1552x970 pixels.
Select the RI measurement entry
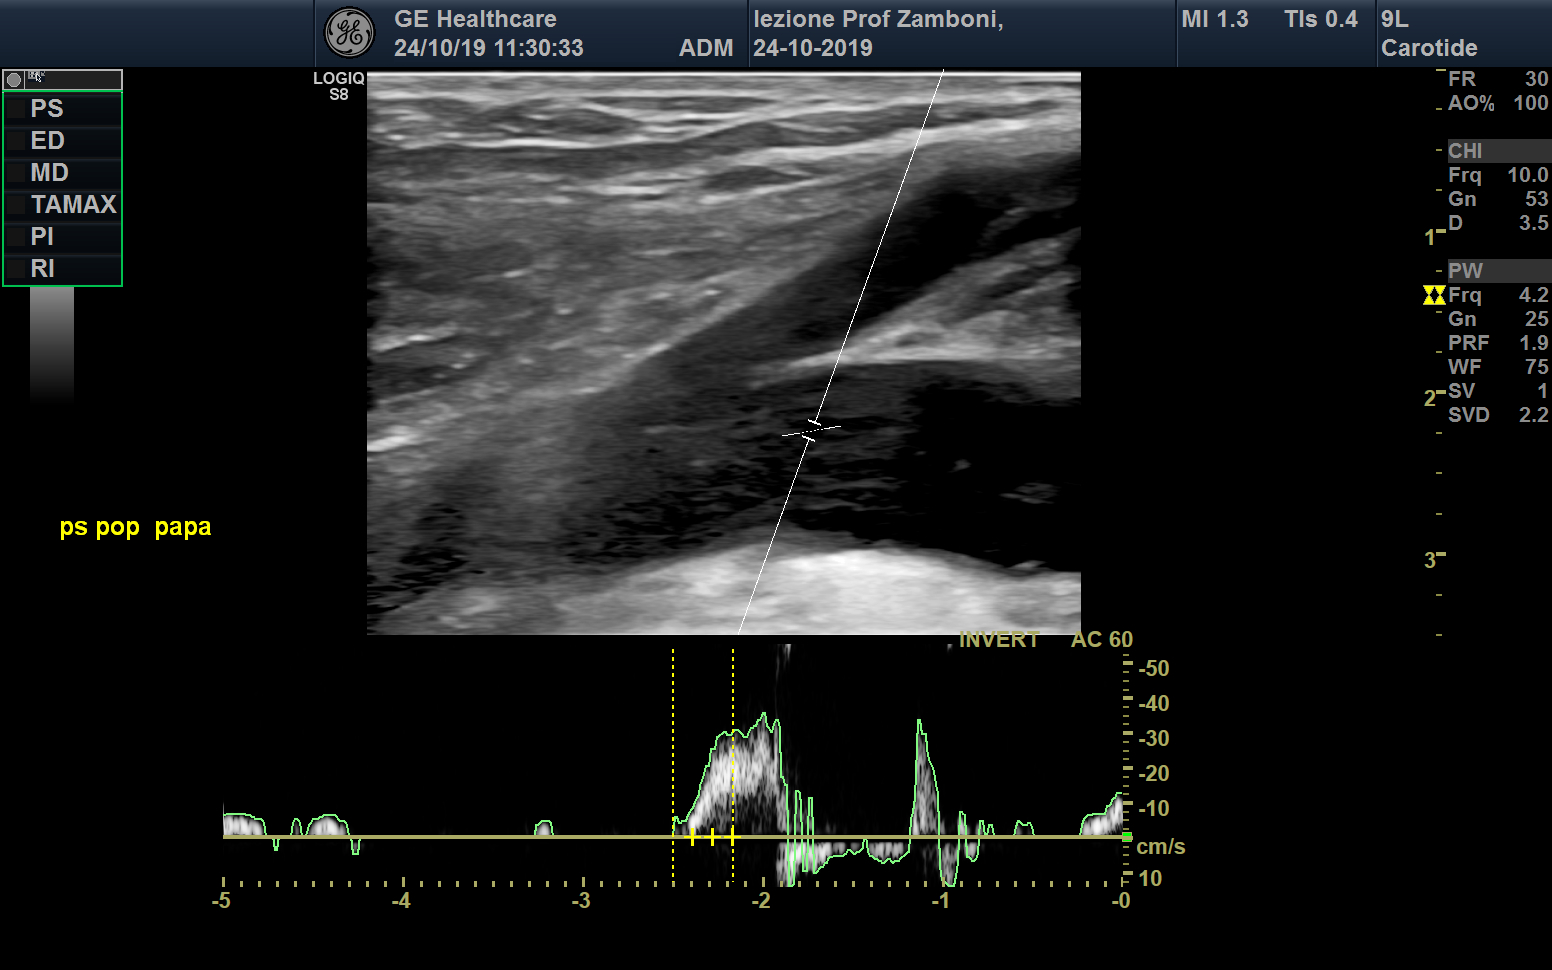click(x=42, y=269)
